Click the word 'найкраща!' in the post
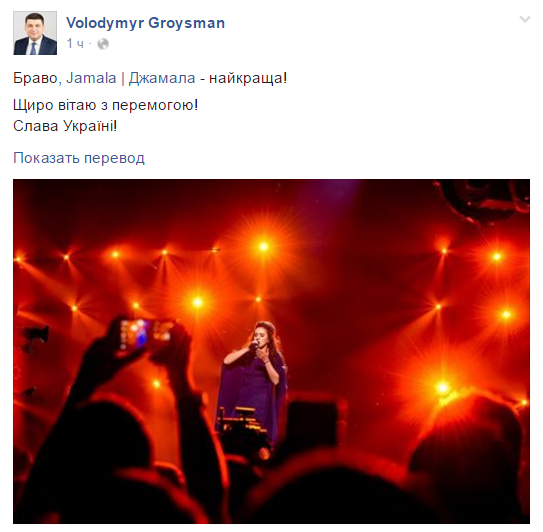The image size is (543, 532). point(248,78)
